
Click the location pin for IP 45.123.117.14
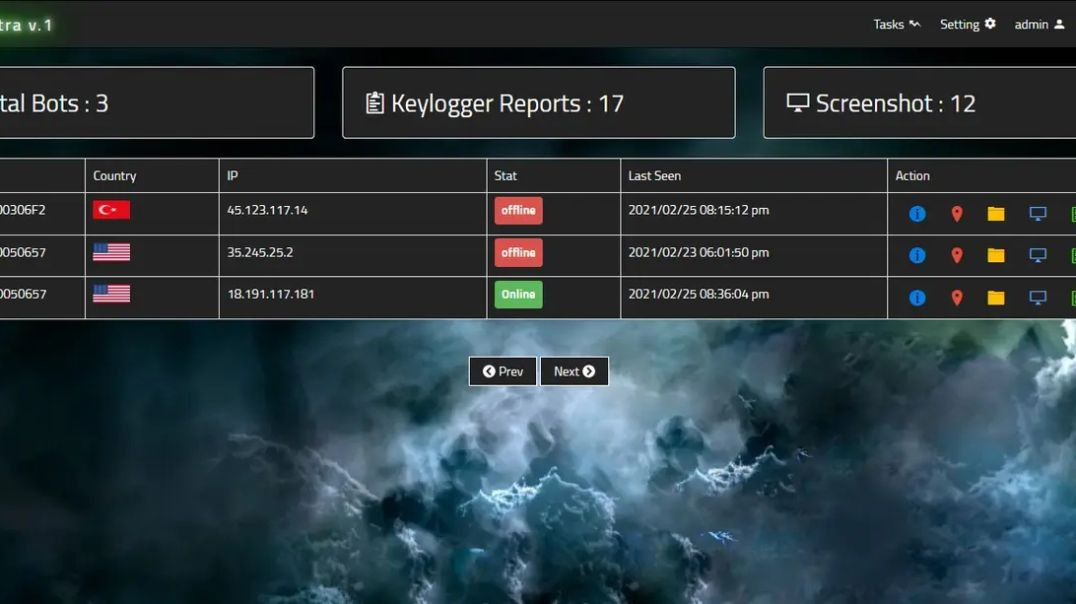[x=956, y=212]
